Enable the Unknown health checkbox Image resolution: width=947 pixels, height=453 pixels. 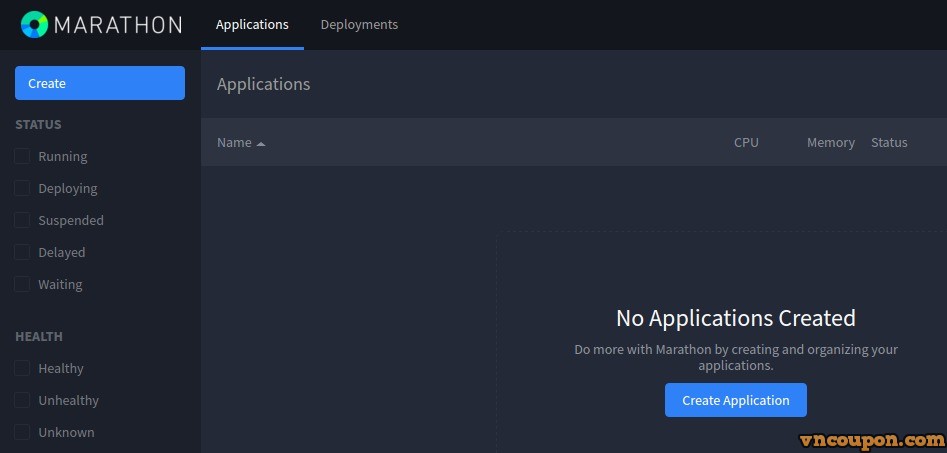(22, 432)
